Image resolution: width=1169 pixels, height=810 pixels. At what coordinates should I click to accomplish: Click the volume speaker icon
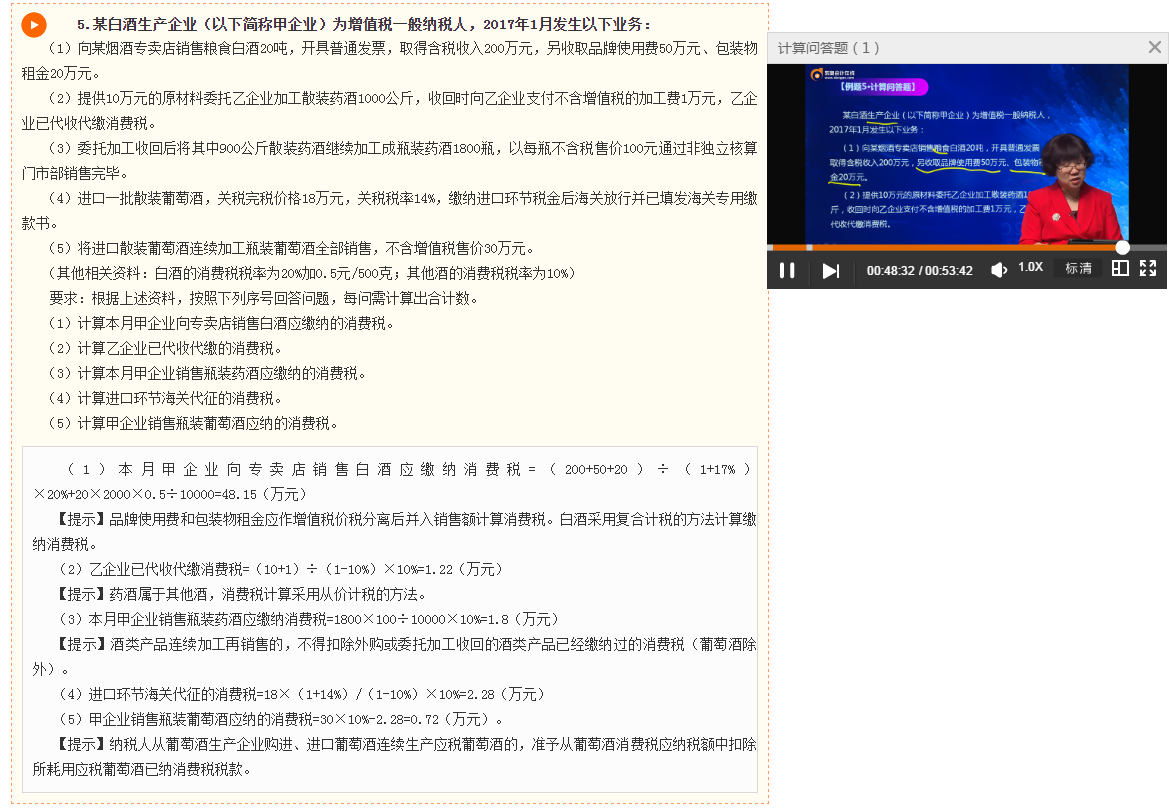(x=998, y=269)
